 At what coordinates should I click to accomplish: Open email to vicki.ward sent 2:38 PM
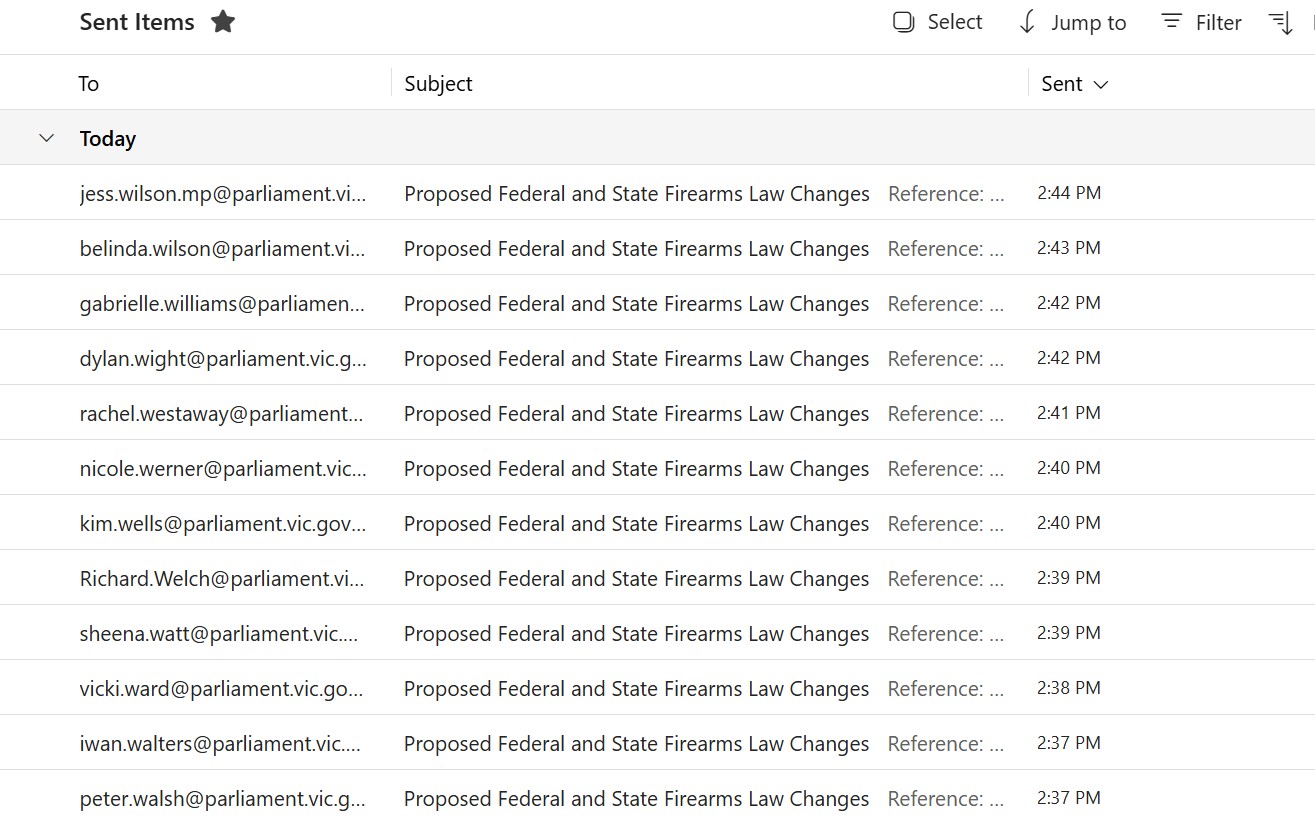click(x=636, y=689)
